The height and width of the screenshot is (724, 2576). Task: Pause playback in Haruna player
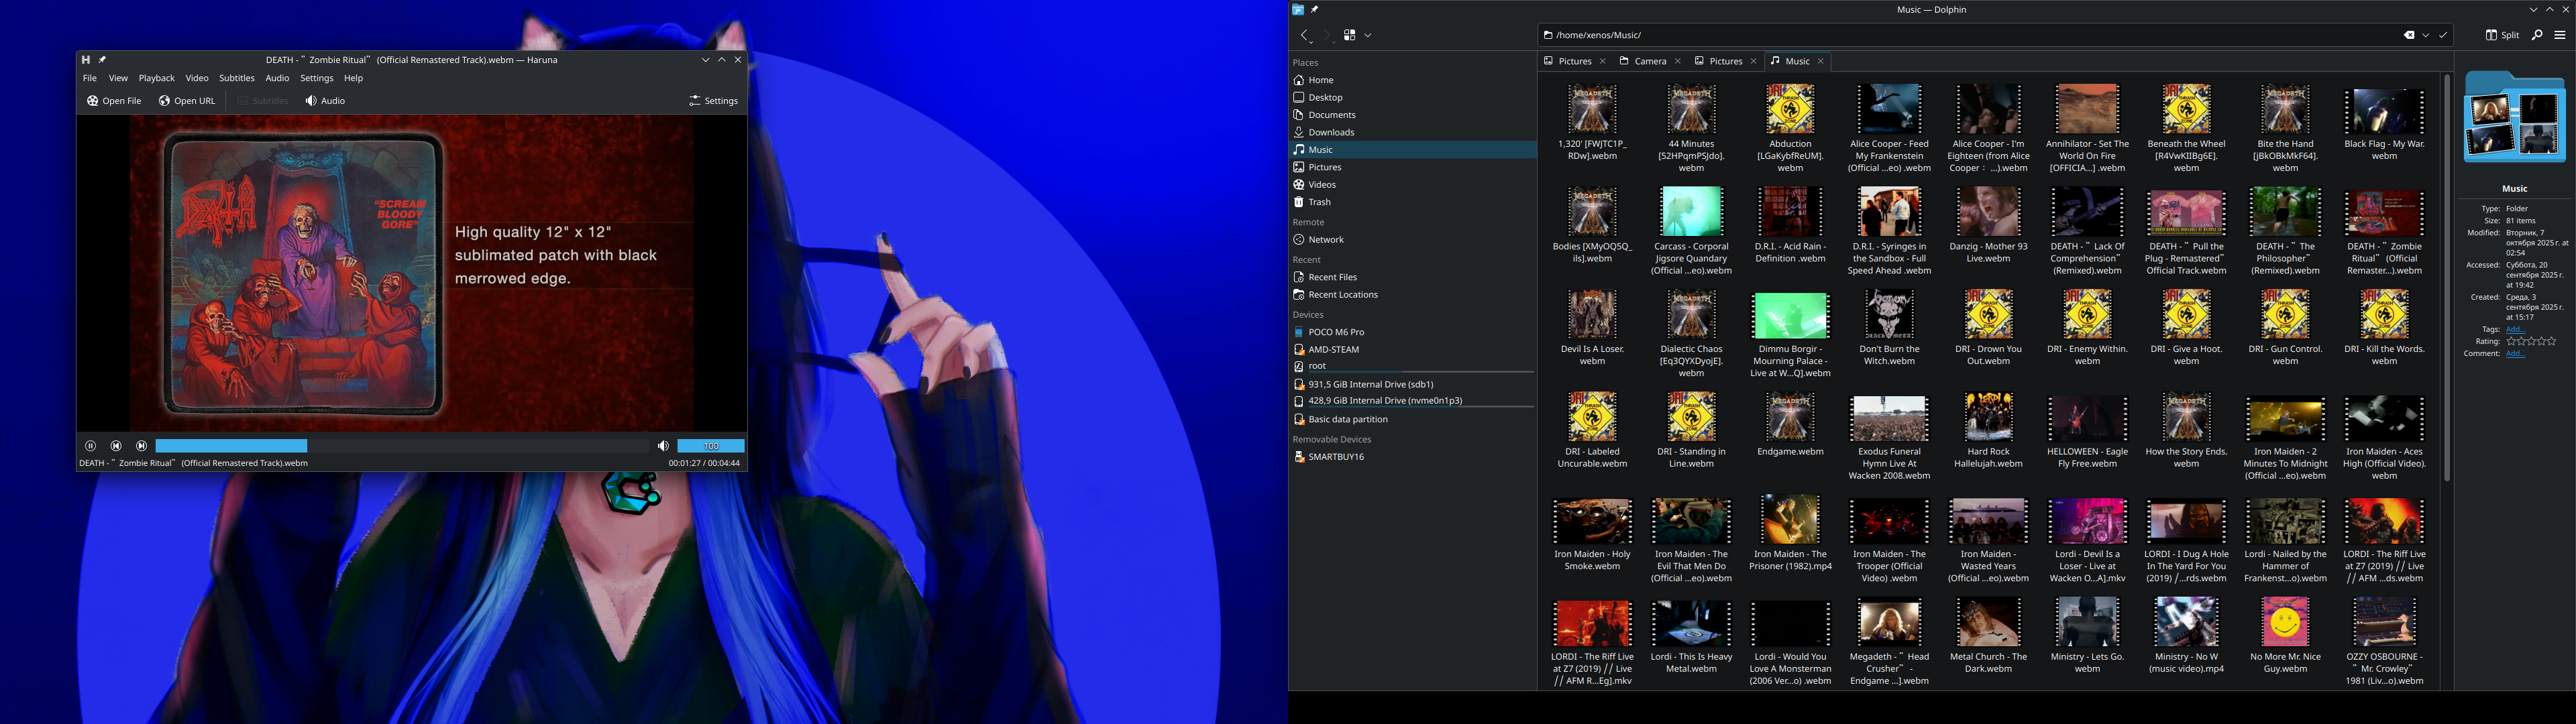tap(90, 446)
